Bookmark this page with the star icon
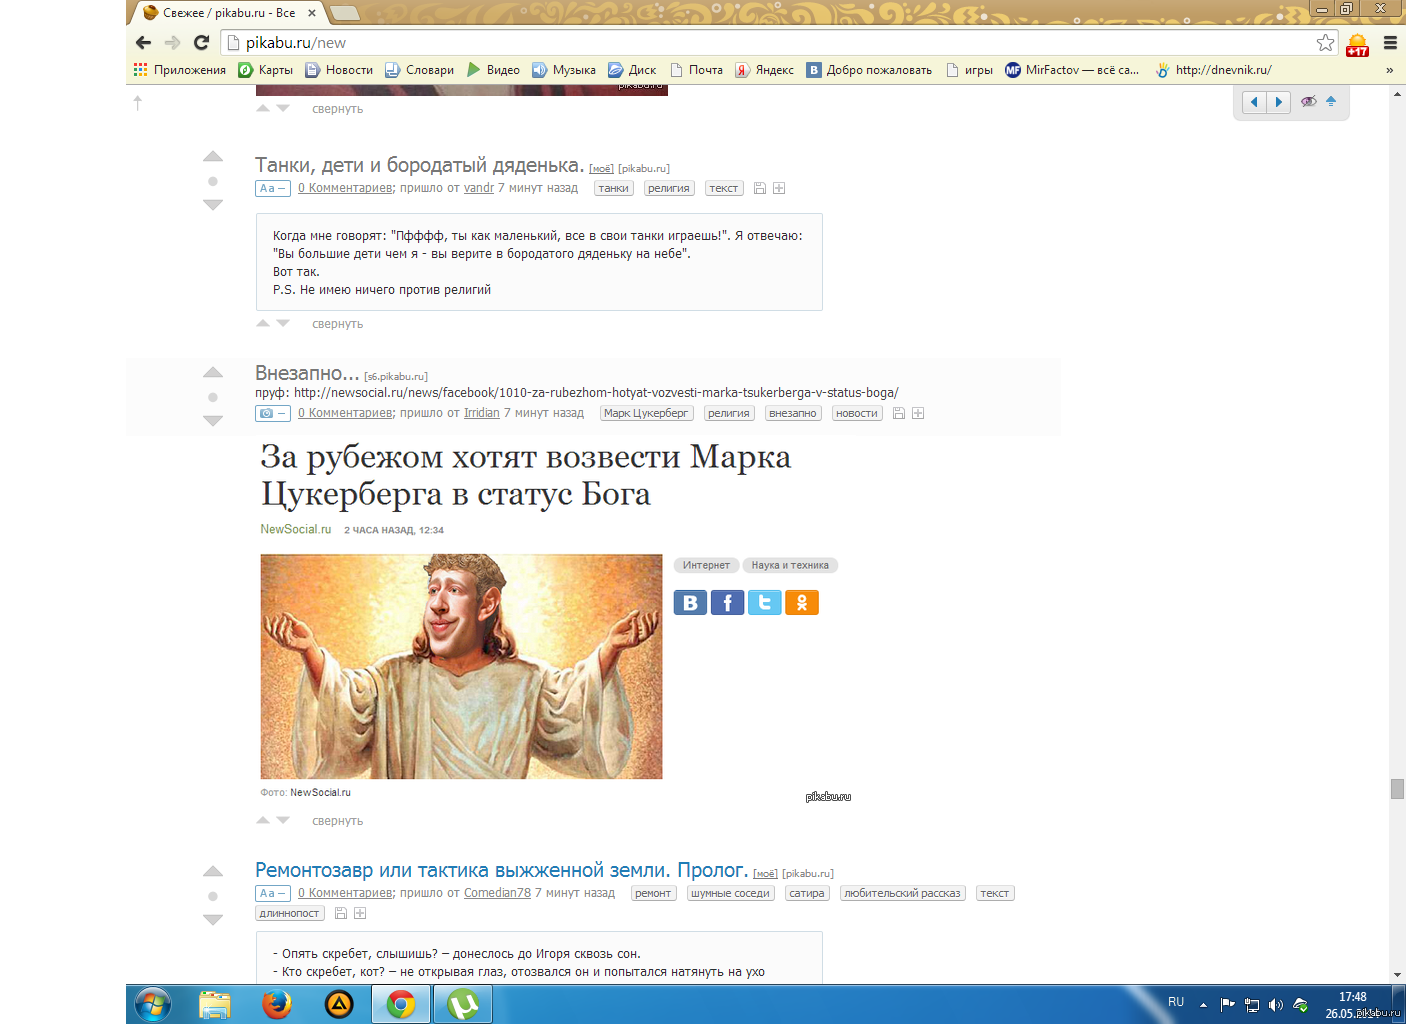This screenshot has width=1406, height=1024. coord(1325,42)
